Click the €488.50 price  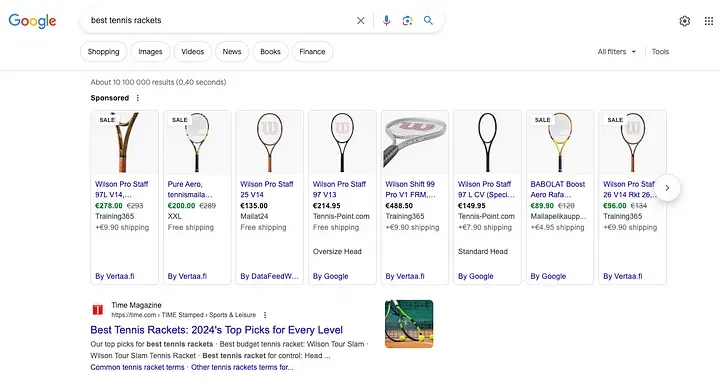399,206
